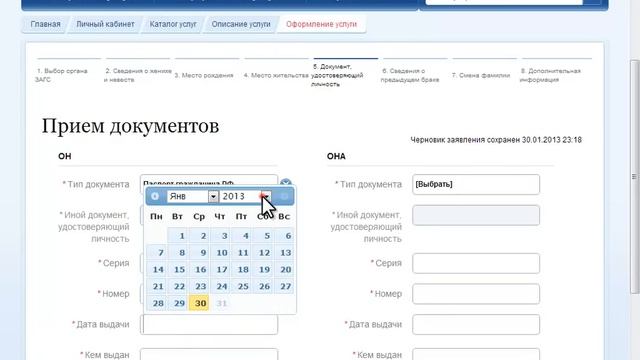Select calendar day 7

(x=156, y=253)
